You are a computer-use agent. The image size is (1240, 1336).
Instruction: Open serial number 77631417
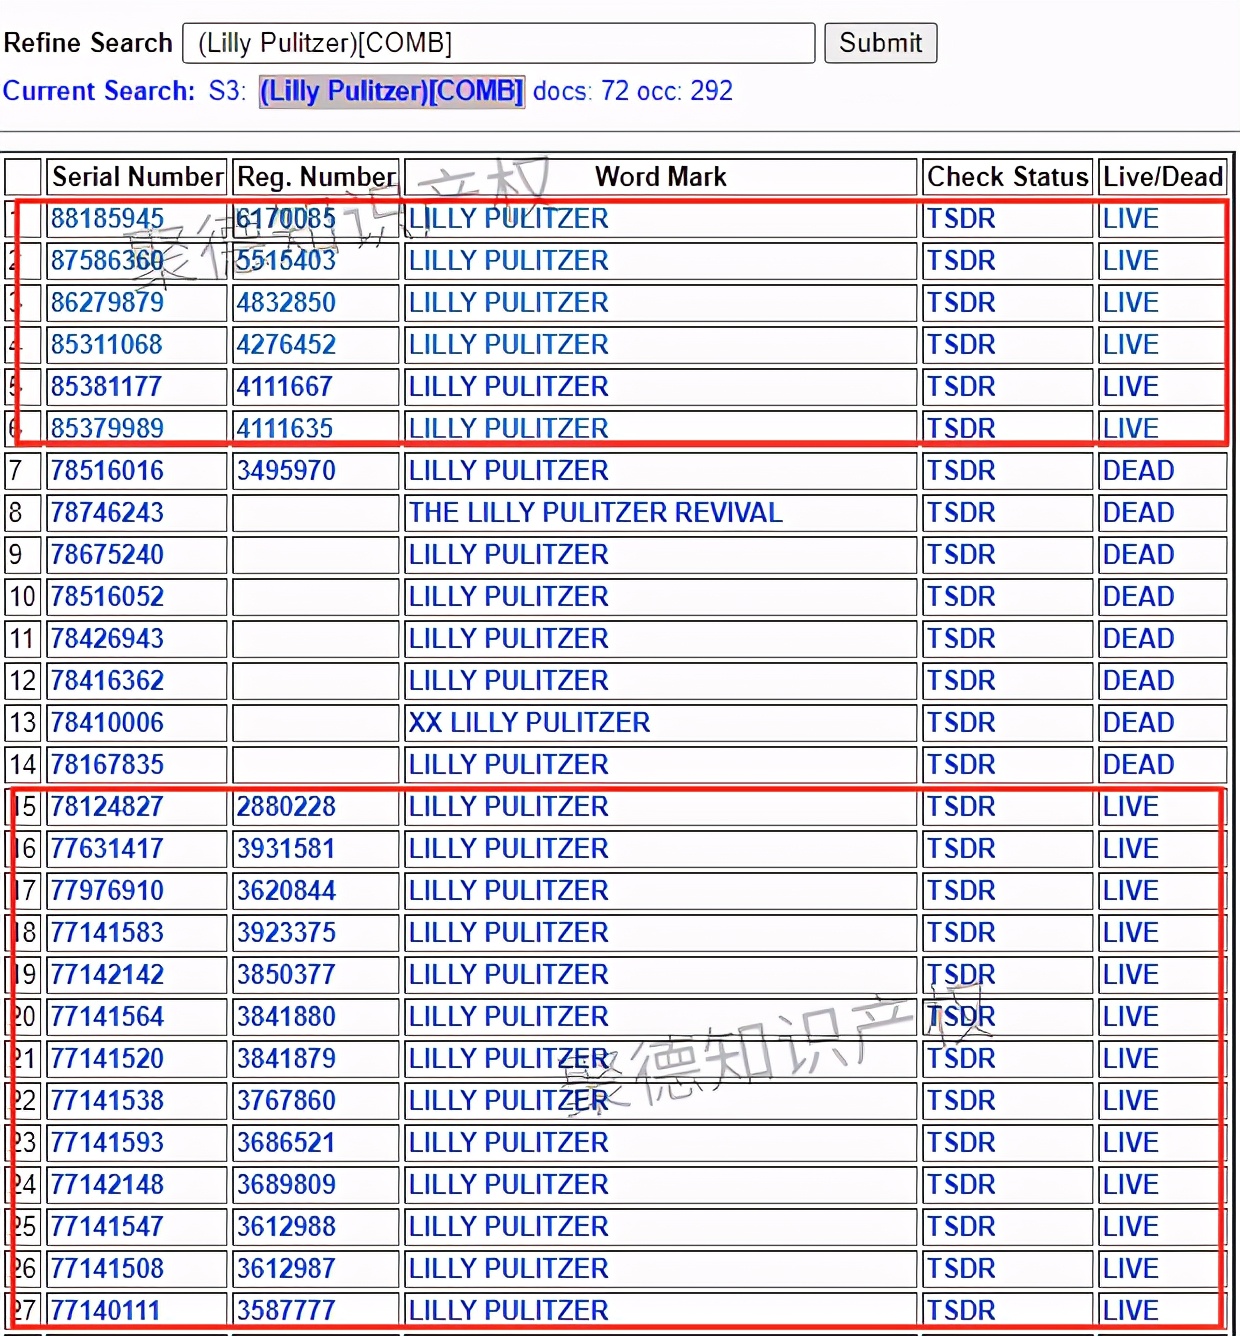coord(107,848)
